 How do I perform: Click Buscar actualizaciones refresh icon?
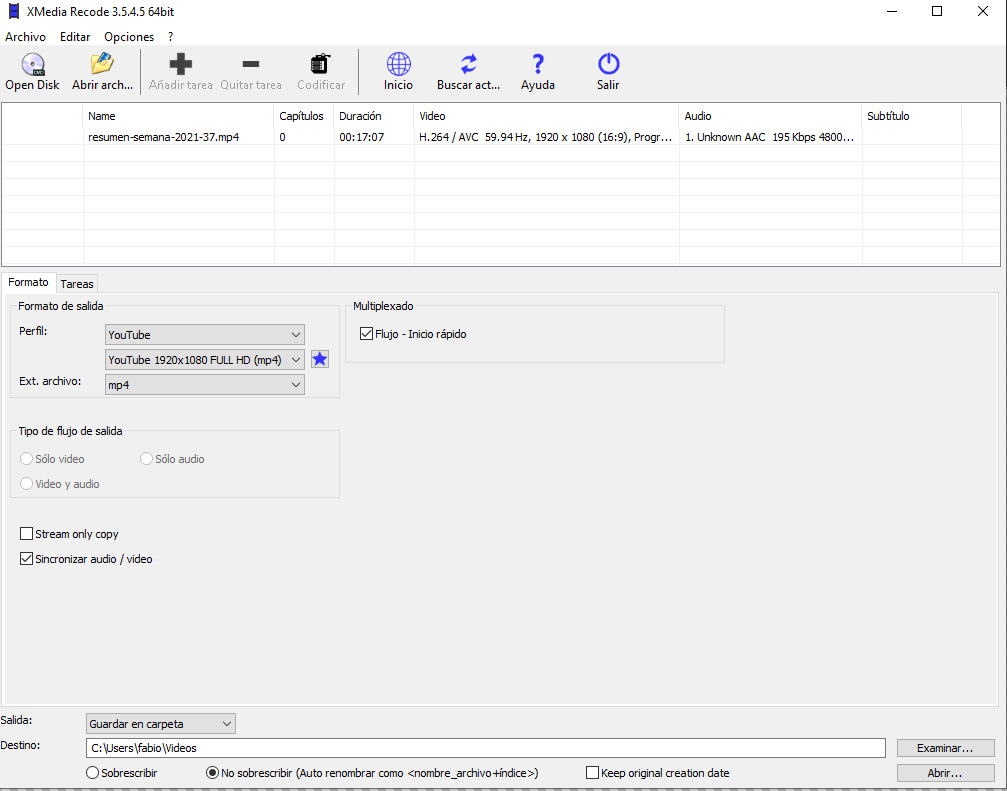(468, 64)
